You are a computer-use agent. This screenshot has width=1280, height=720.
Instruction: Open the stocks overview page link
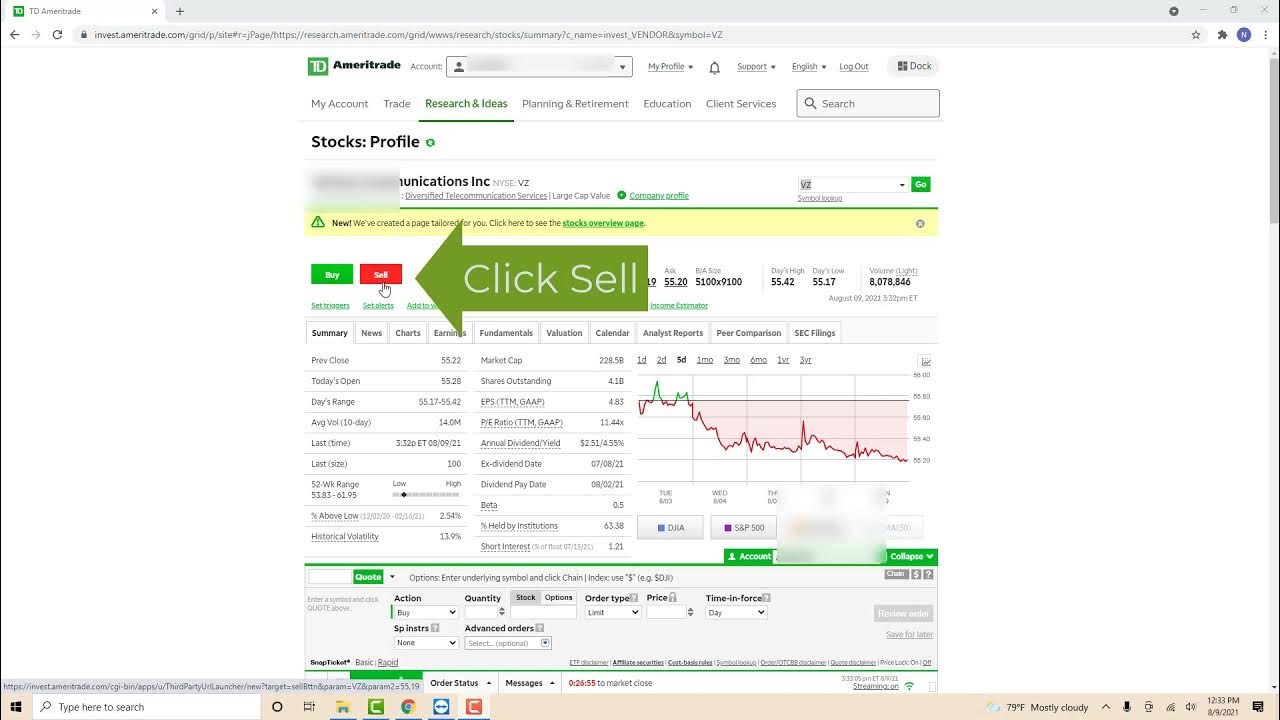click(x=603, y=224)
